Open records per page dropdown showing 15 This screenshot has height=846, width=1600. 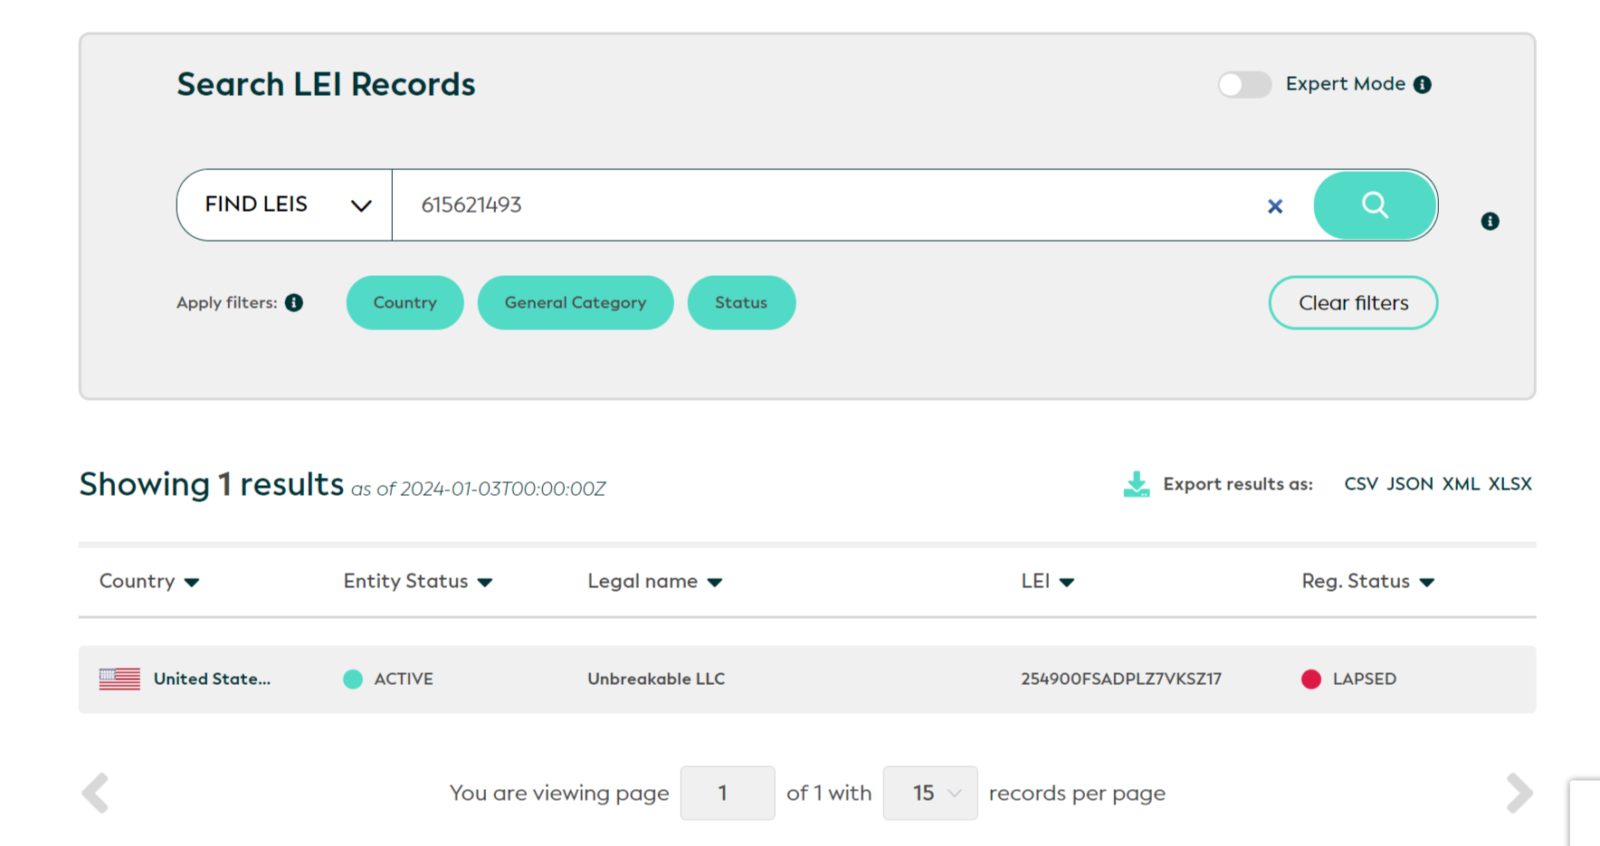pos(930,793)
